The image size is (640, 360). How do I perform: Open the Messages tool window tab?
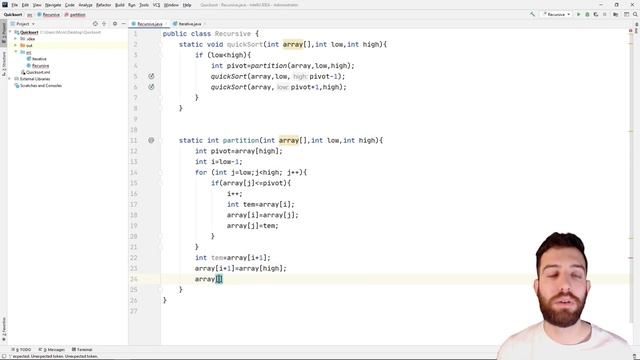click(51, 349)
